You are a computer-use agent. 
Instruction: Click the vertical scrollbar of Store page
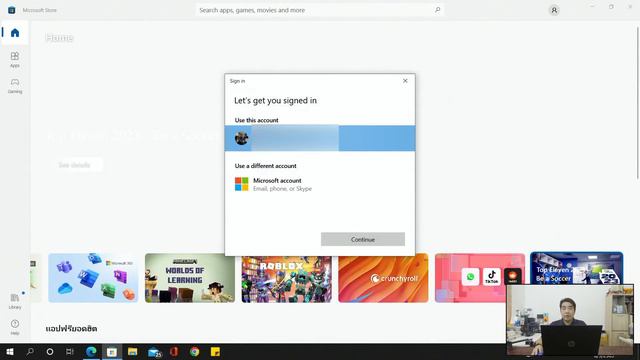coord(638,102)
